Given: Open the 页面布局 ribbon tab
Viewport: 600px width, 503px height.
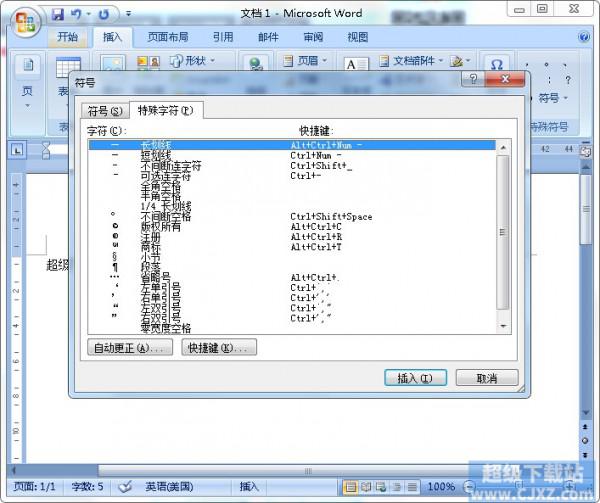Looking at the screenshot, I should [x=168, y=37].
